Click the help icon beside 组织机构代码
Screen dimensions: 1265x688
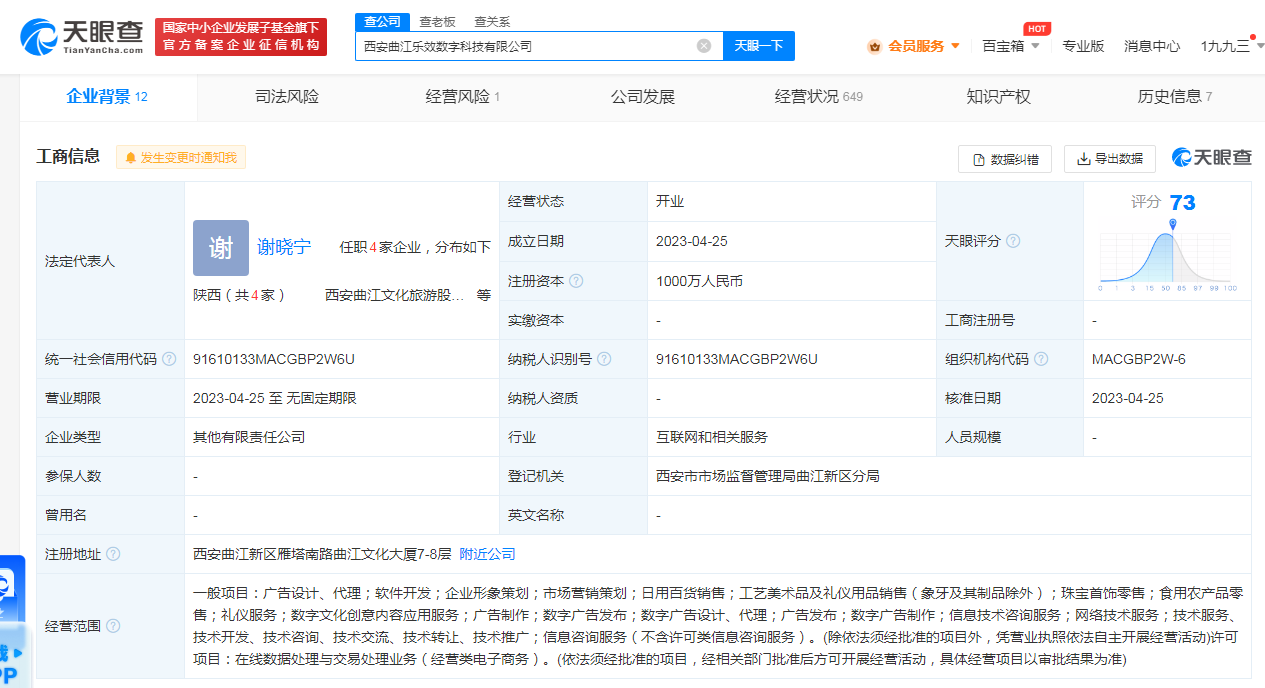click(1041, 359)
